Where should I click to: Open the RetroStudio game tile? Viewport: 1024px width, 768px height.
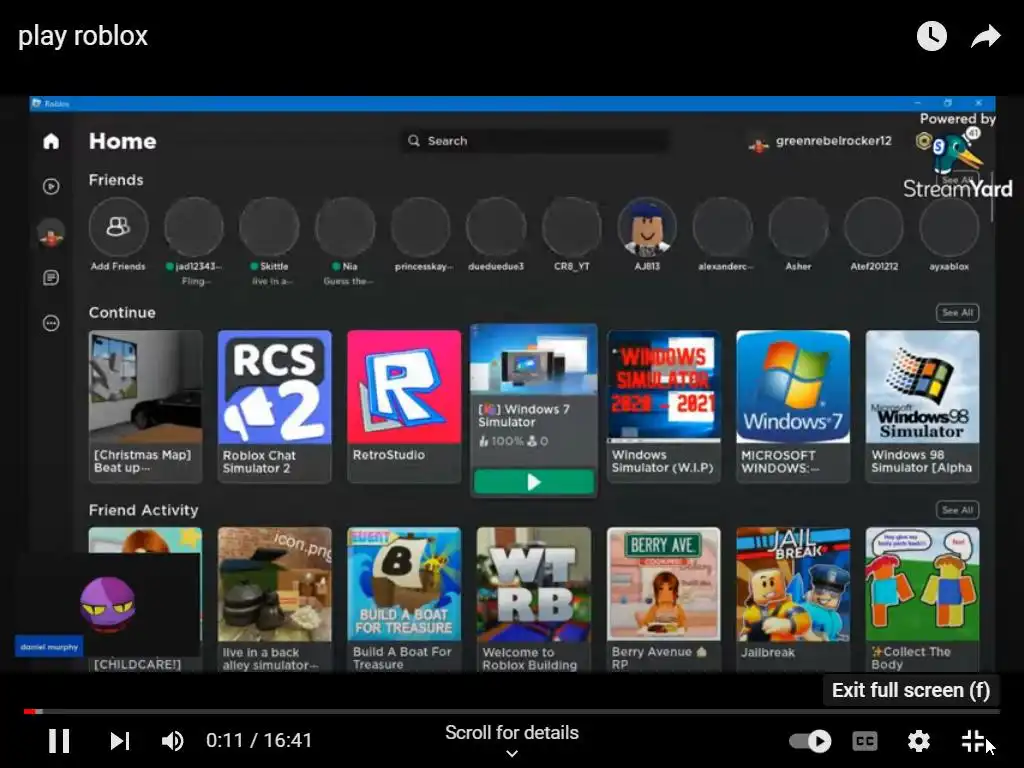coord(404,406)
